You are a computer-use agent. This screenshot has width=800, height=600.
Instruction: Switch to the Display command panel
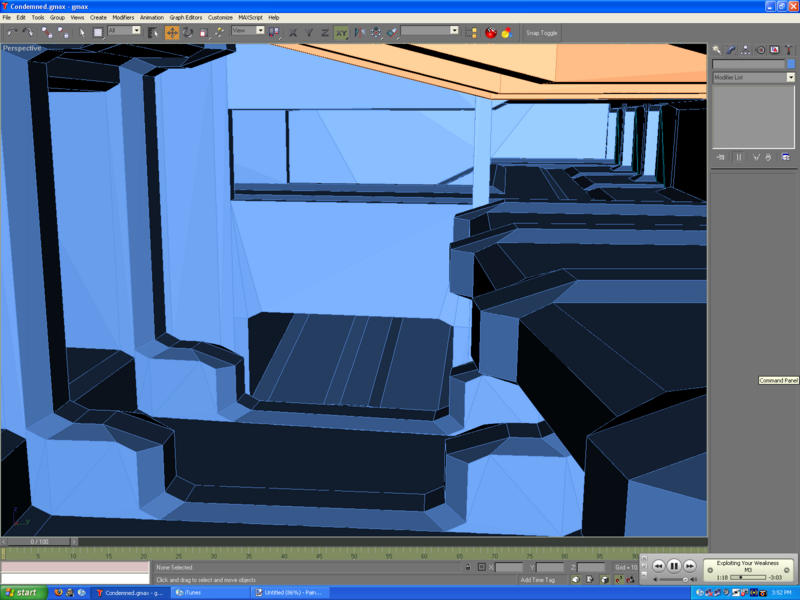(x=774, y=49)
